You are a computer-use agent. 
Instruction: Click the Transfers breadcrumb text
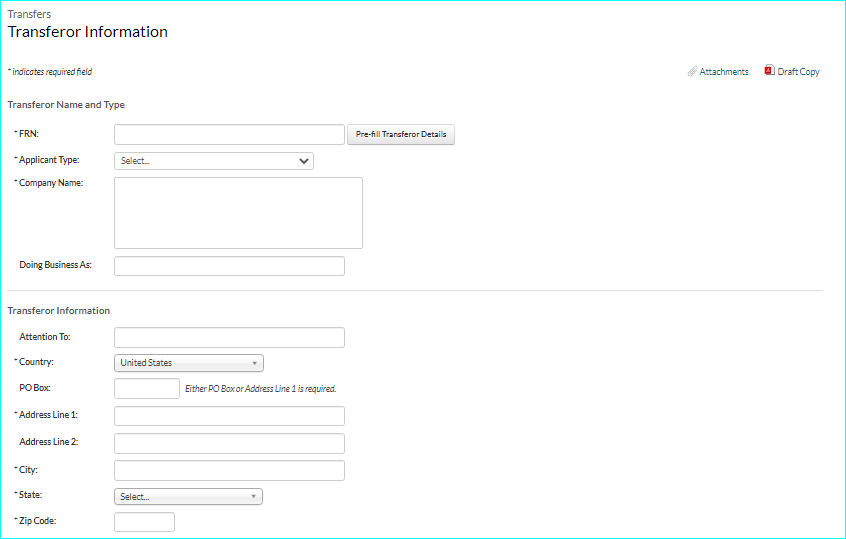(x=29, y=14)
